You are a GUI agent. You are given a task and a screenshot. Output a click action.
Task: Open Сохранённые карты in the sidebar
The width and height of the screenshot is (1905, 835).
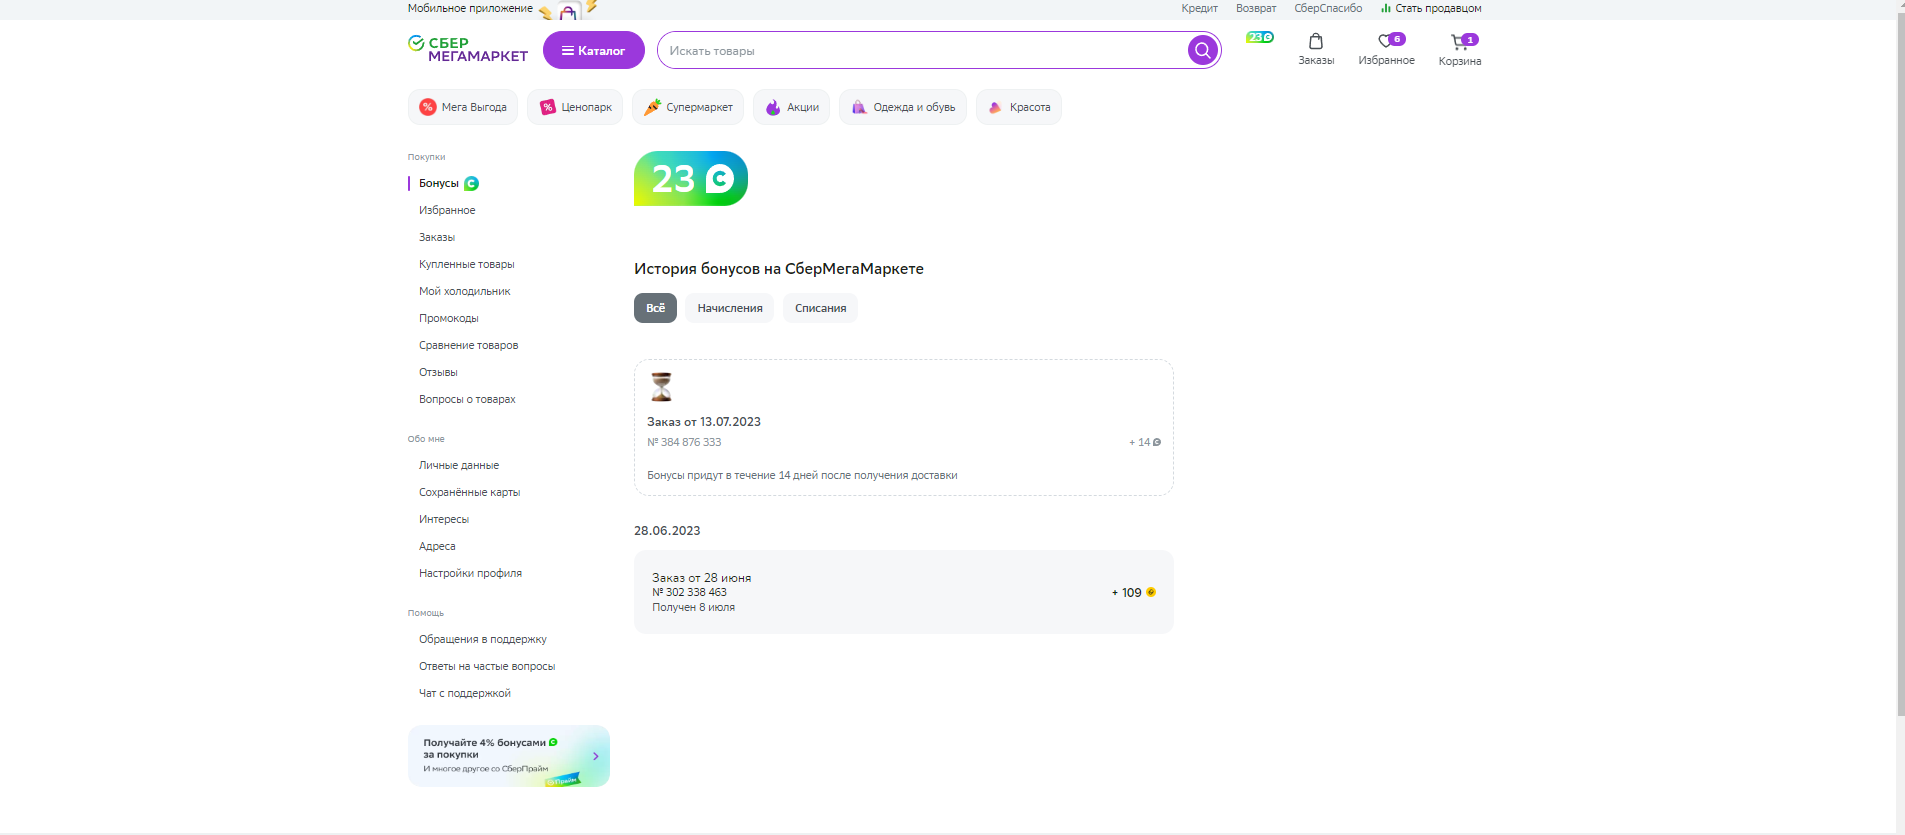coord(470,493)
